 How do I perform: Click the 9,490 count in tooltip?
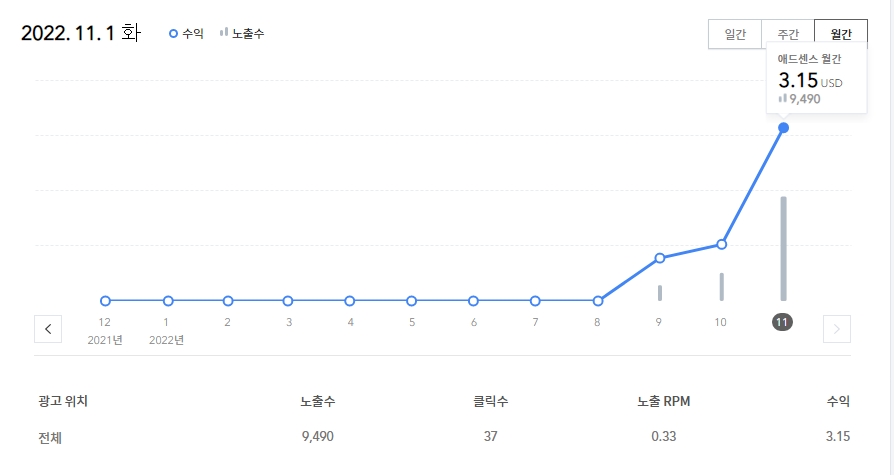pos(804,99)
